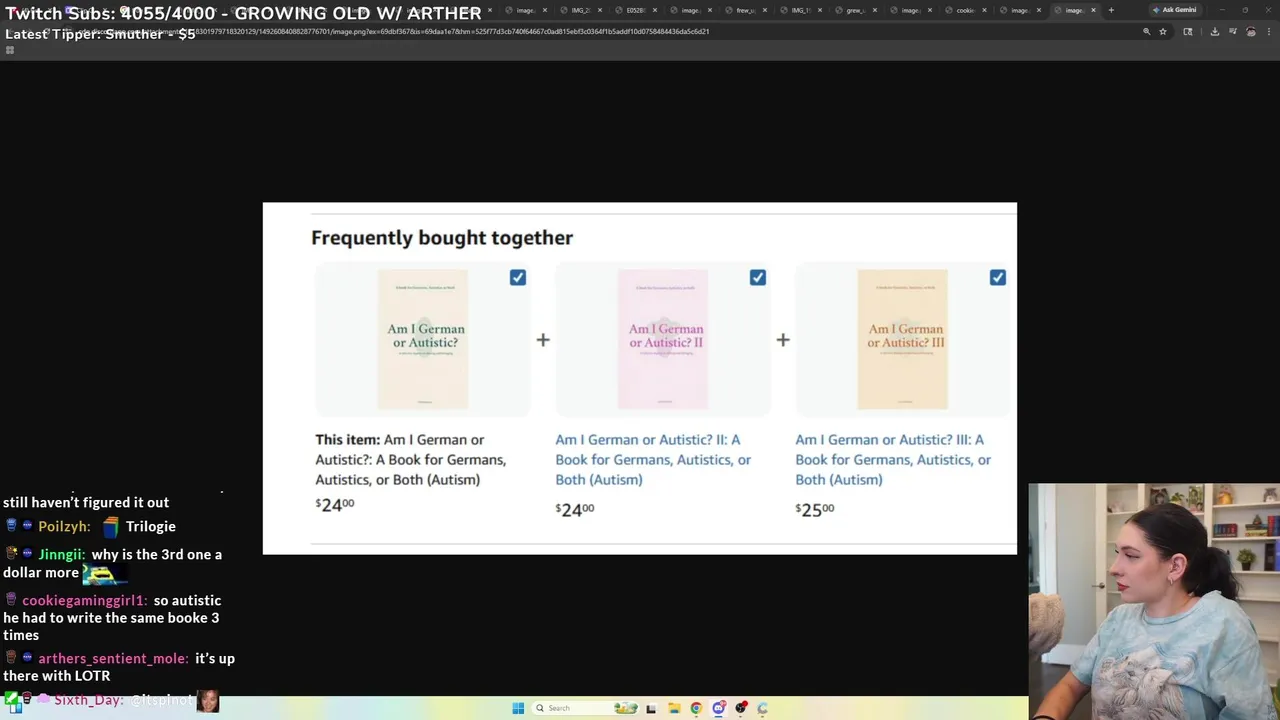Click the 'Frequently bought together' heading

(442, 237)
